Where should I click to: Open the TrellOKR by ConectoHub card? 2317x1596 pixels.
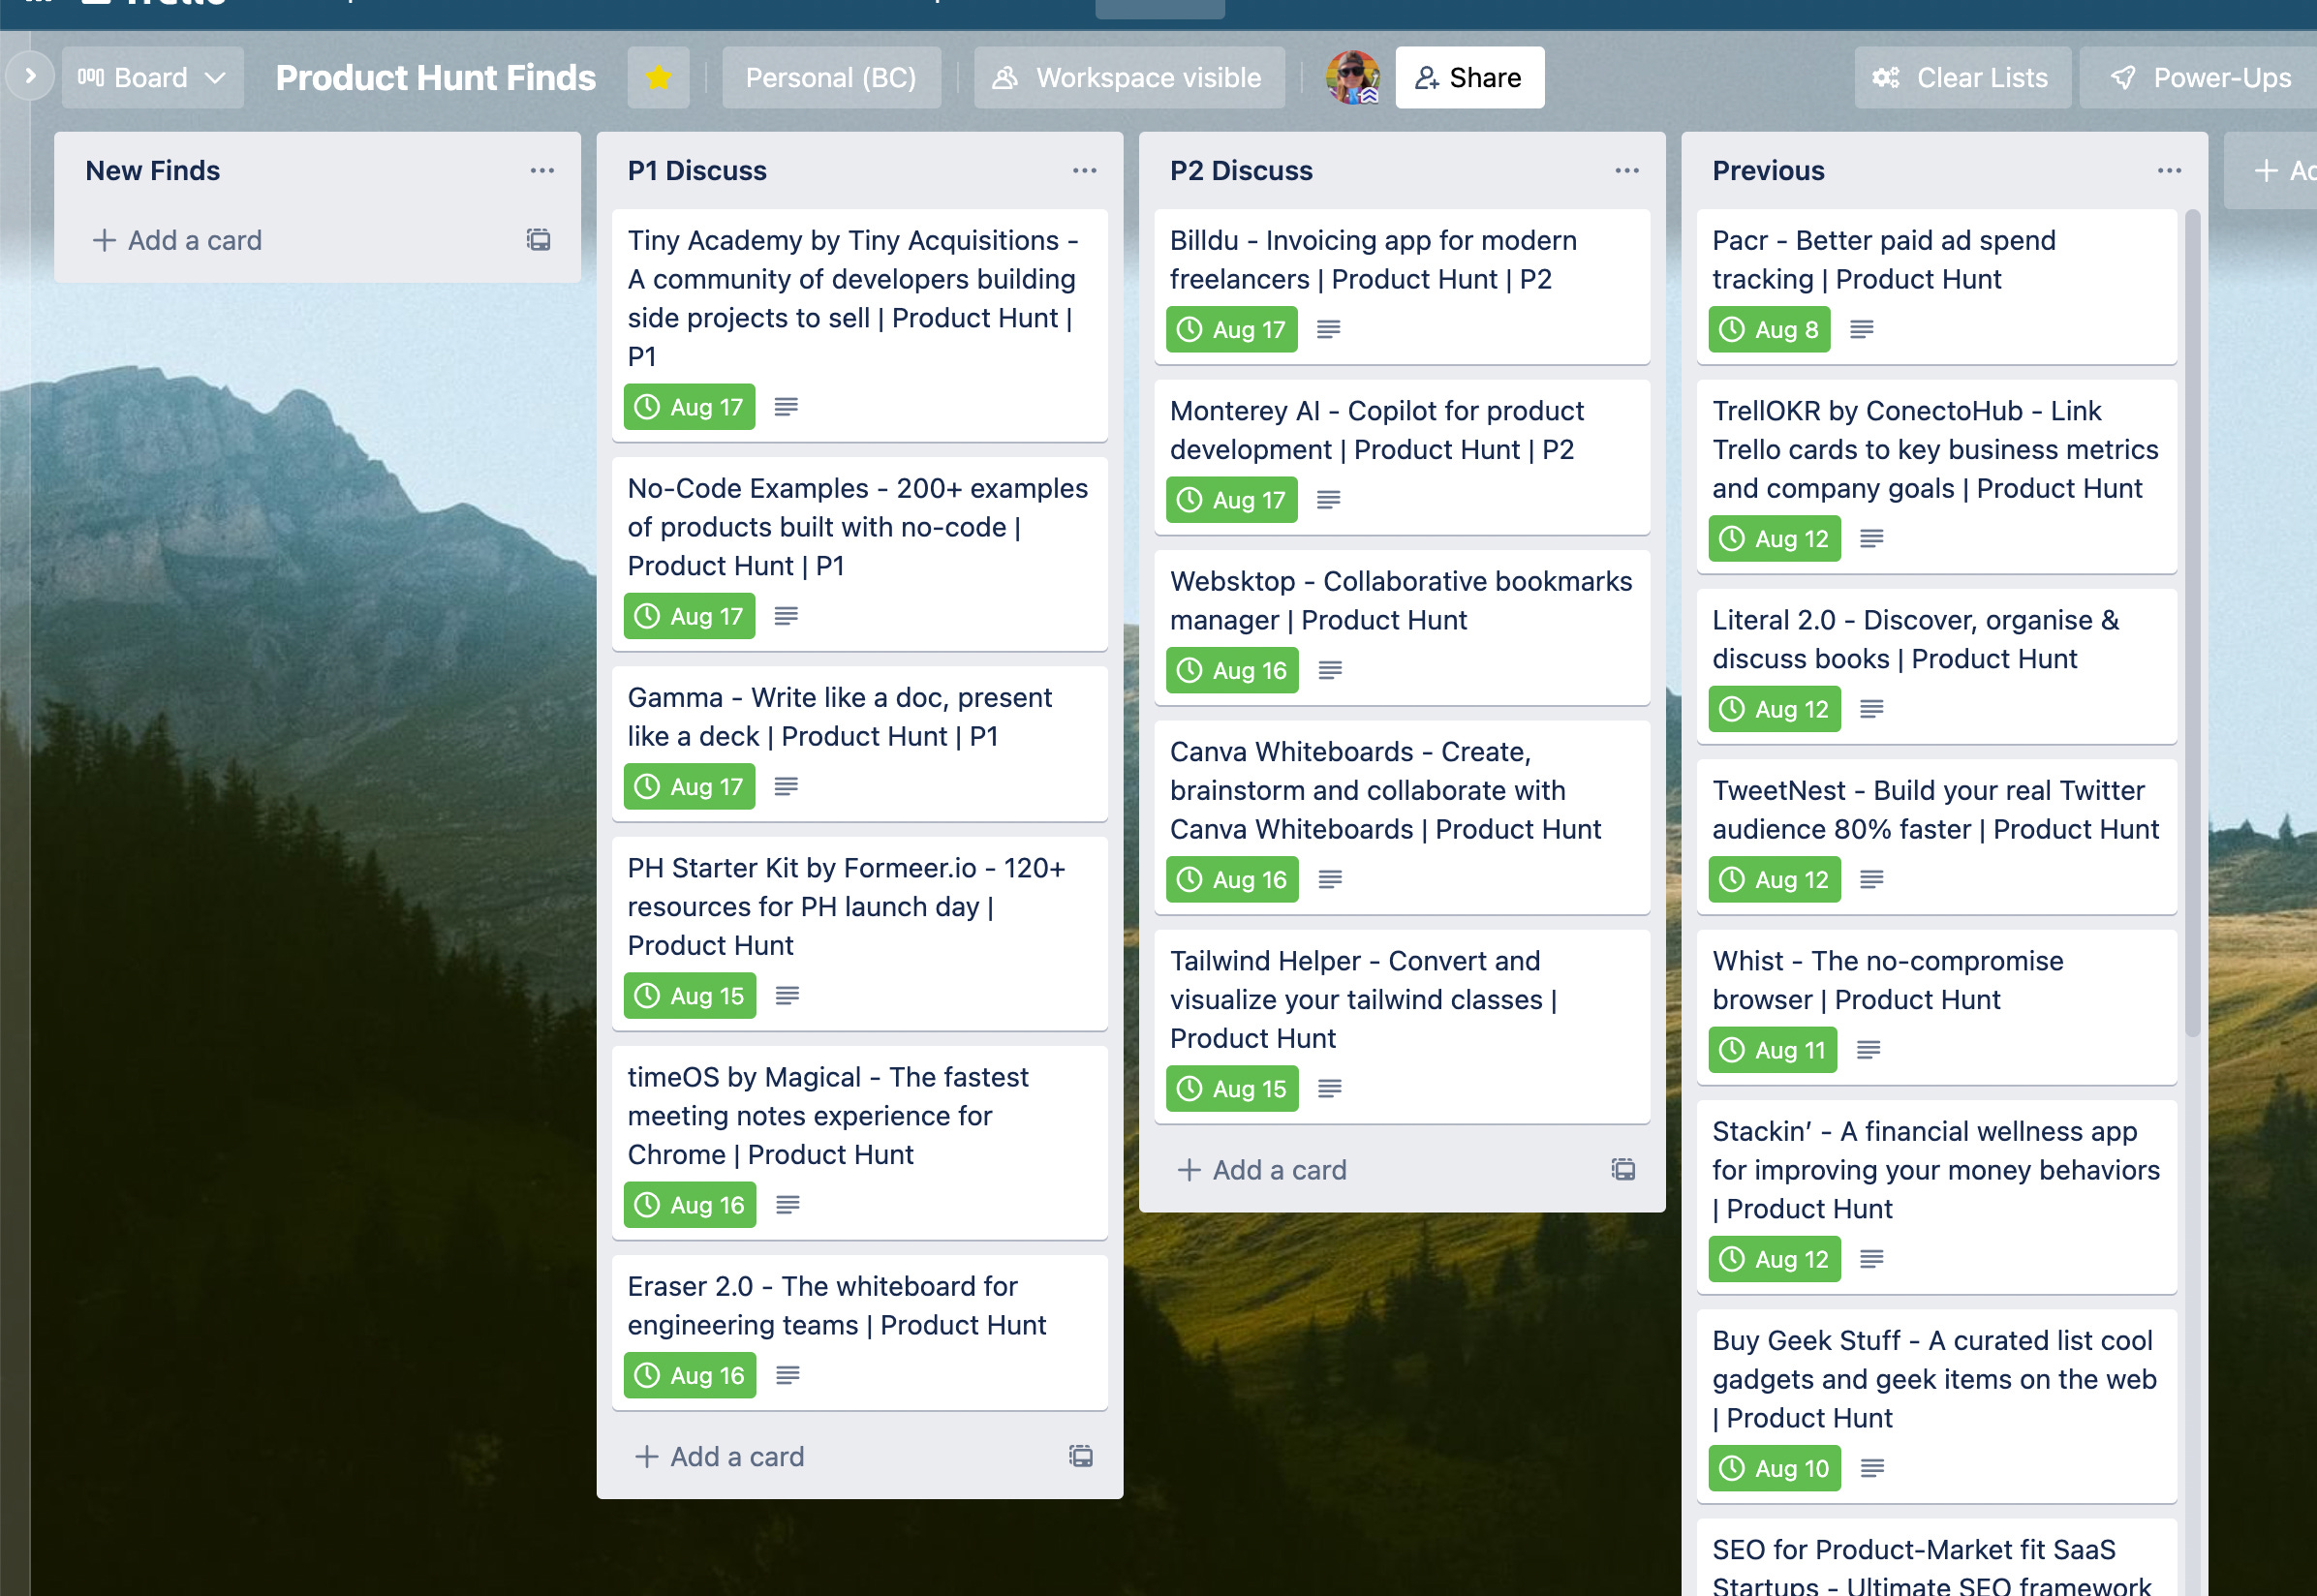[1935, 476]
